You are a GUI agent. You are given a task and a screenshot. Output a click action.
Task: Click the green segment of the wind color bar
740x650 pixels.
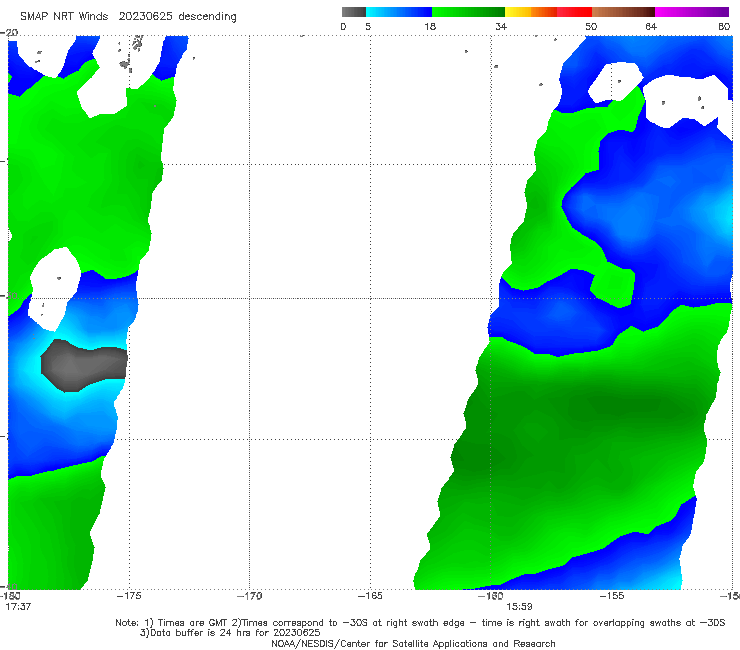pos(468,12)
